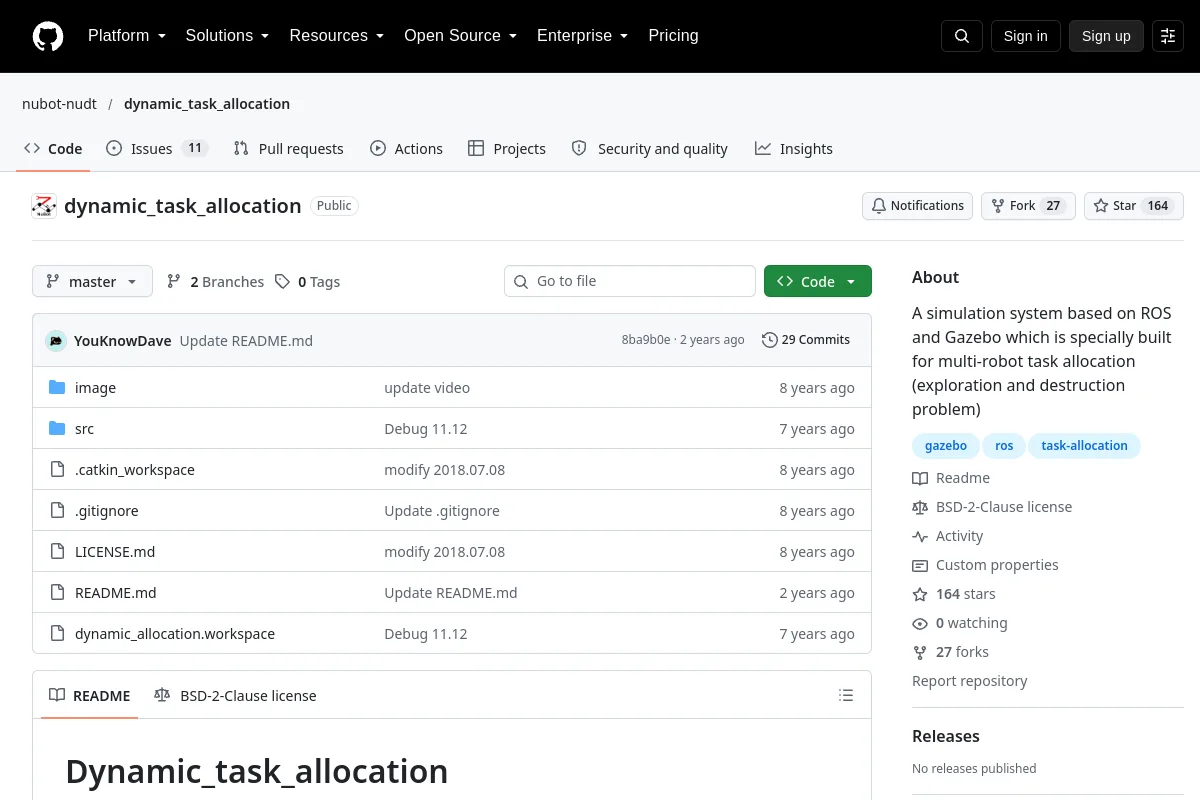Screen dimensions: 1200x800
Task: Click the image folder icon
Action: coord(57,387)
